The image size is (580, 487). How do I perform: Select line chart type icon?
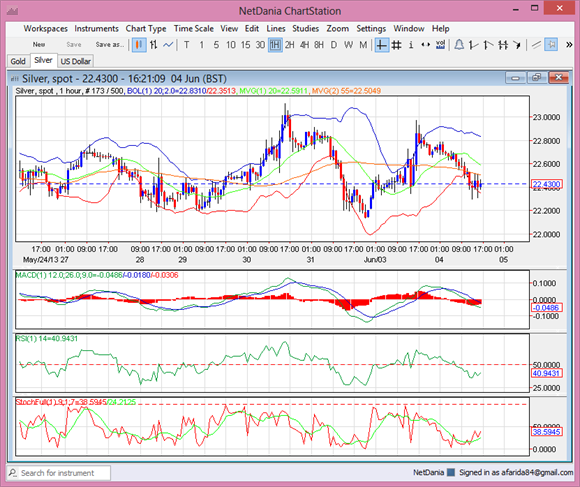point(168,45)
